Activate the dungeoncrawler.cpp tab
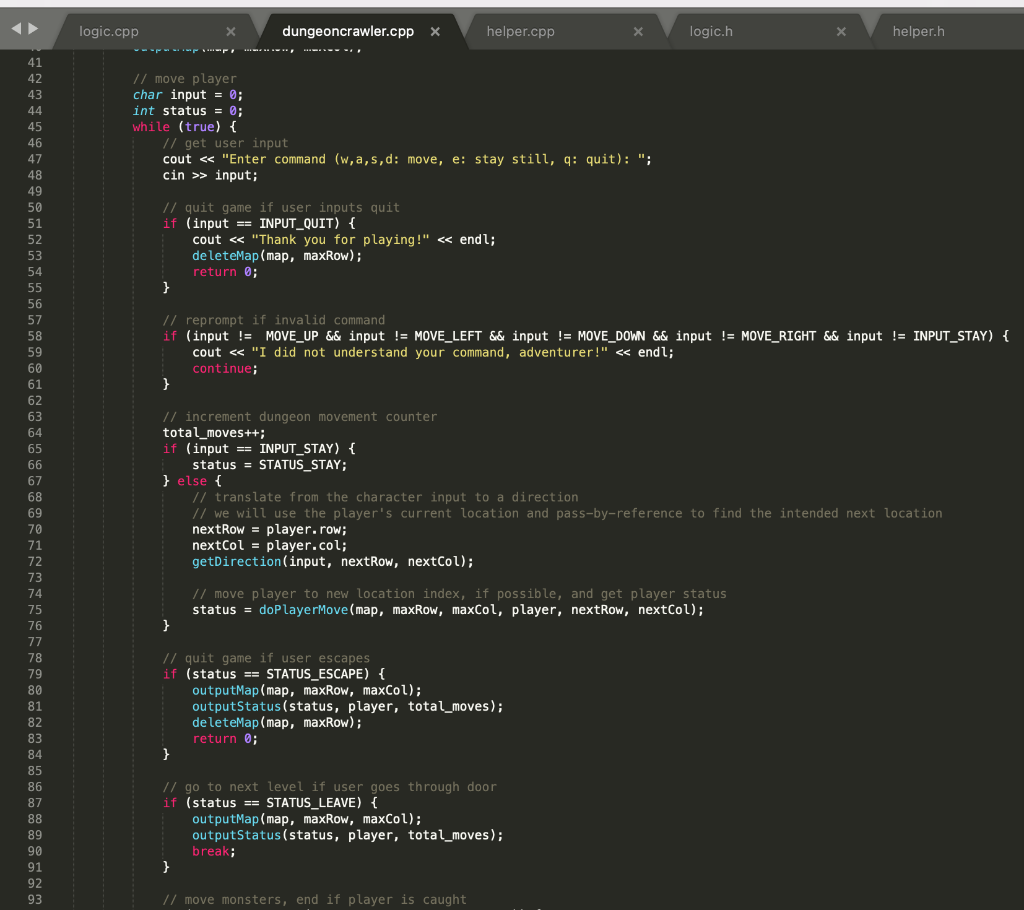Screen dimensions: 1024x910 pyautogui.click(x=347, y=32)
